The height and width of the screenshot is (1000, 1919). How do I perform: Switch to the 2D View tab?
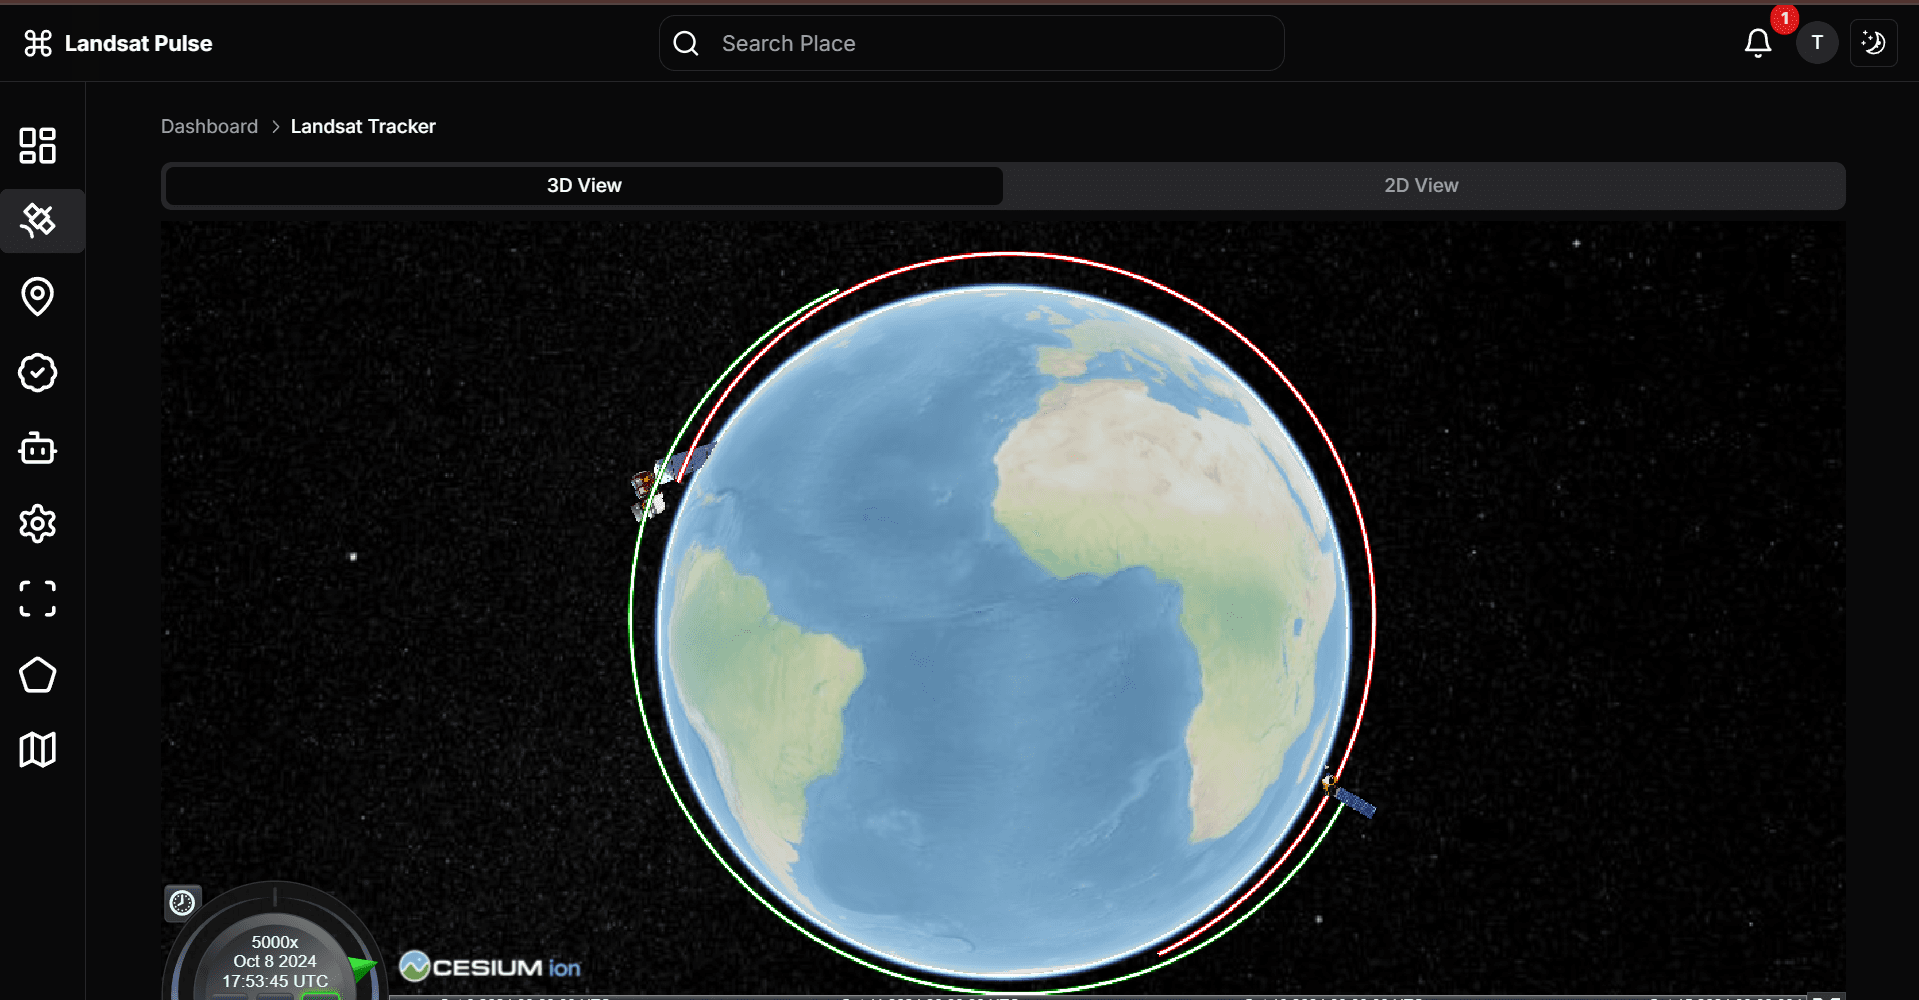[1421, 186]
